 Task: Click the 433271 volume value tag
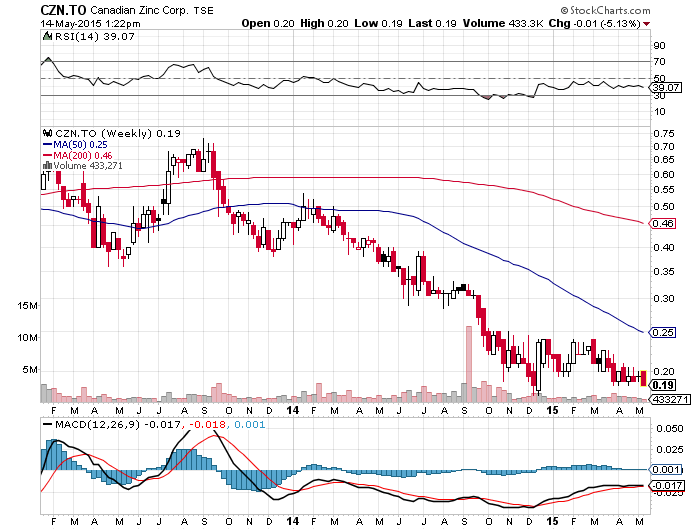point(667,398)
